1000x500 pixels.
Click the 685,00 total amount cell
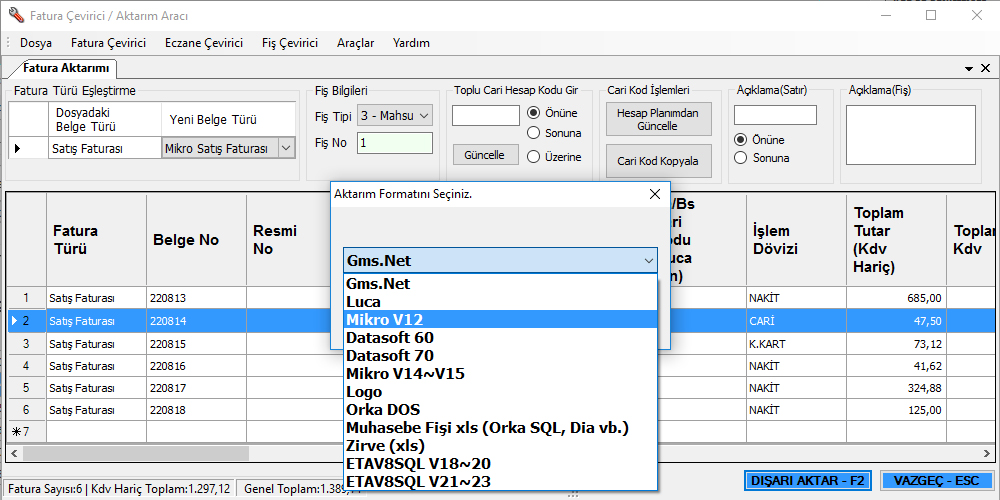click(x=896, y=298)
